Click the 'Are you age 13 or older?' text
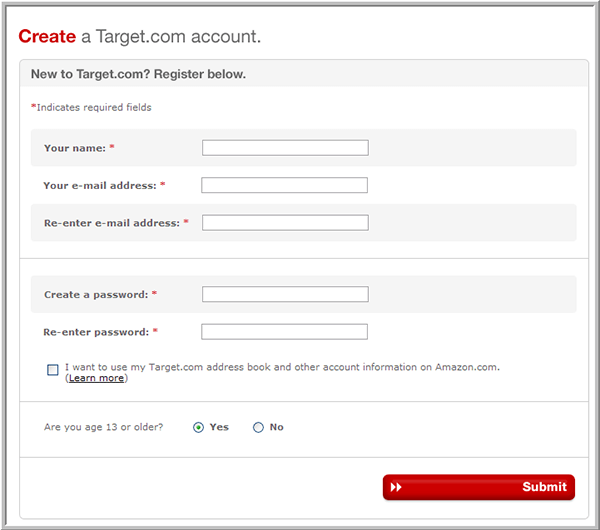 (x=103, y=427)
